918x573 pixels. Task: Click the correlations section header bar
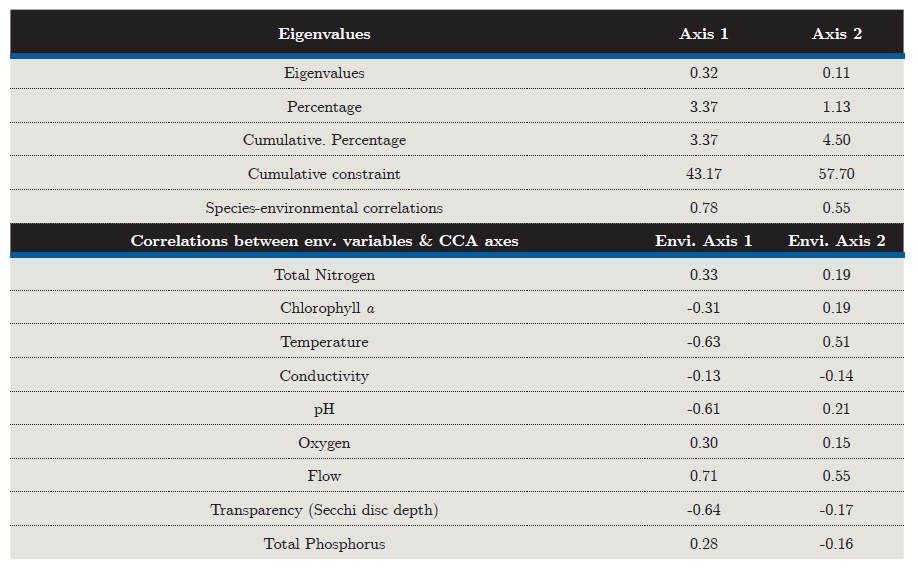[x=324, y=241]
